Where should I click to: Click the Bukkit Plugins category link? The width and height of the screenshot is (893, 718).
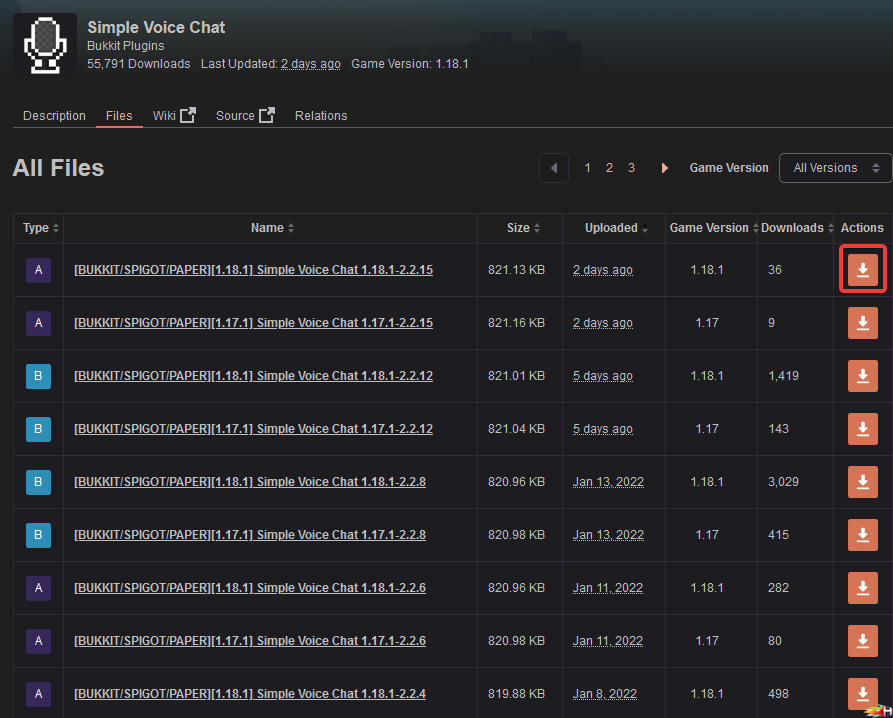(125, 46)
